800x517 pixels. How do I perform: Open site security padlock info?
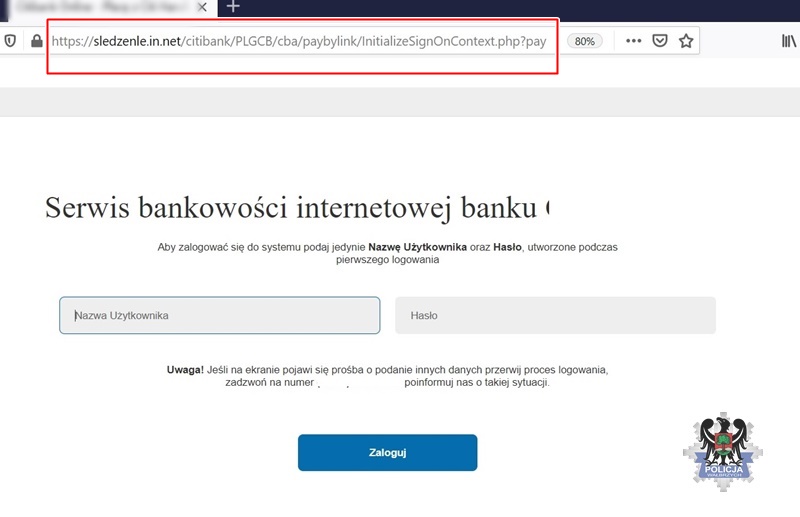(37, 41)
